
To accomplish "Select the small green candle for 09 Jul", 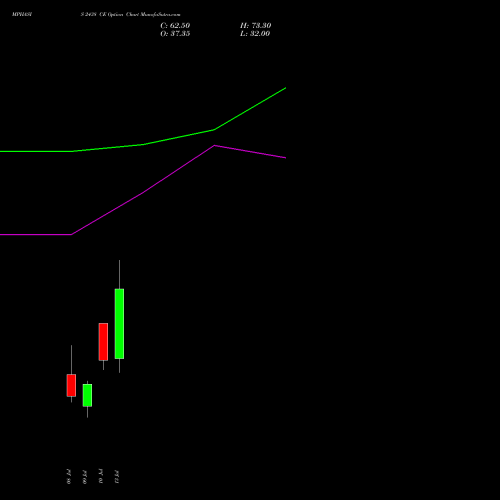I will [87, 395].
